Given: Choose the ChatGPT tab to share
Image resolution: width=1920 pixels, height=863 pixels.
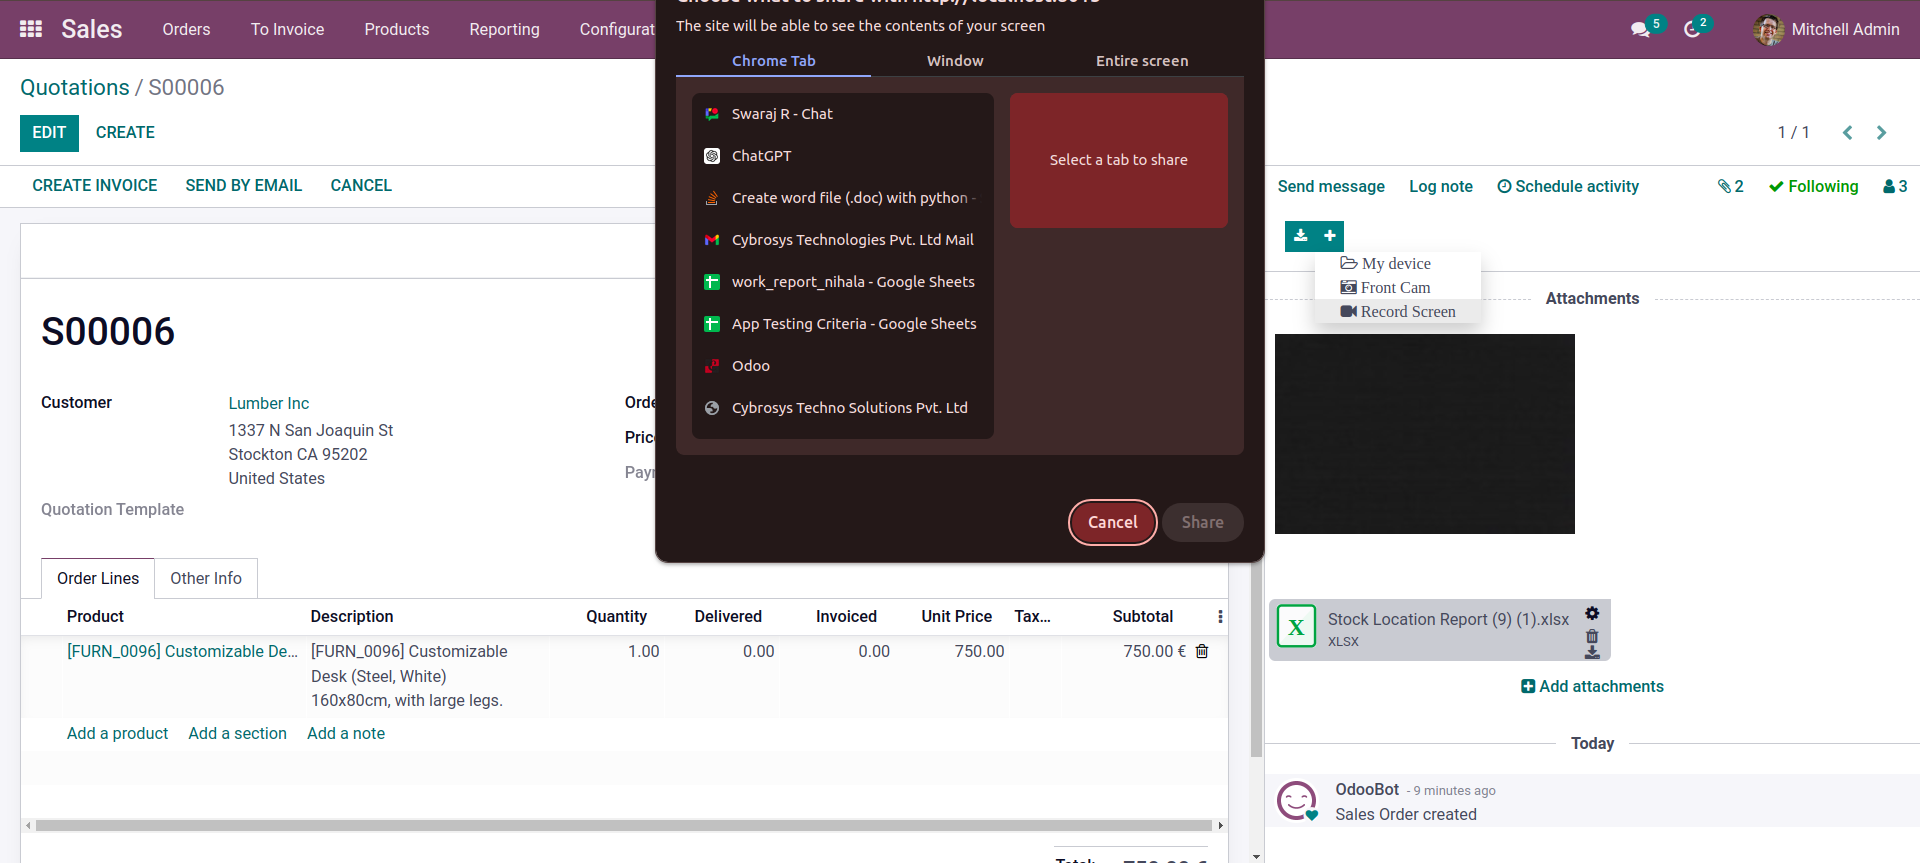Looking at the screenshot, I should (843, 156).
